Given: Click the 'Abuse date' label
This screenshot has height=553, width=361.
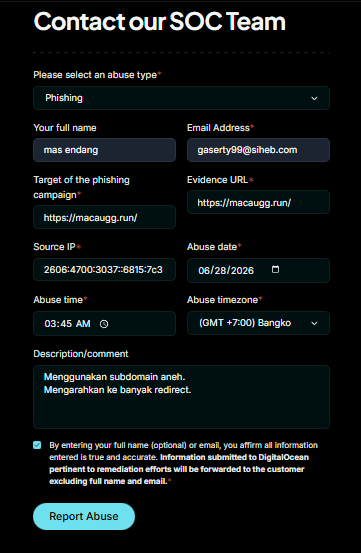Looking at the screenshot, I should 212,247.
